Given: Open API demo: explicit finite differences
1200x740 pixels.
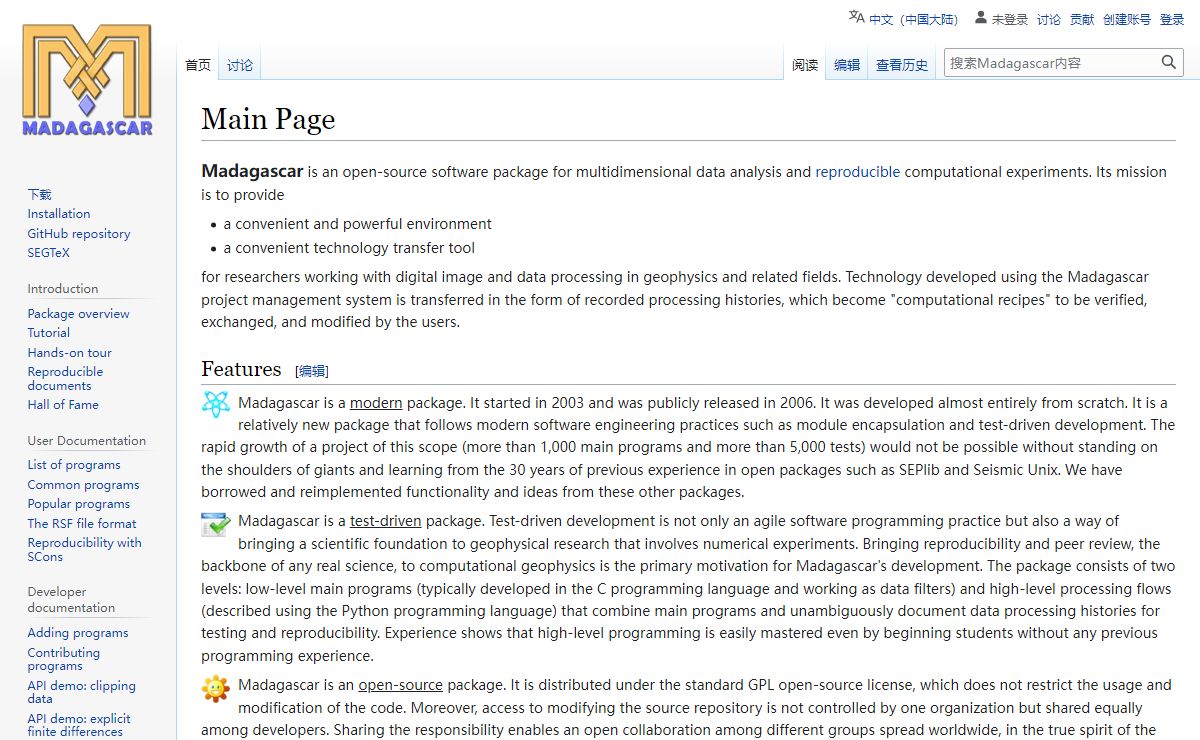Looking at the screenshot, I should [x=79, y=725].
